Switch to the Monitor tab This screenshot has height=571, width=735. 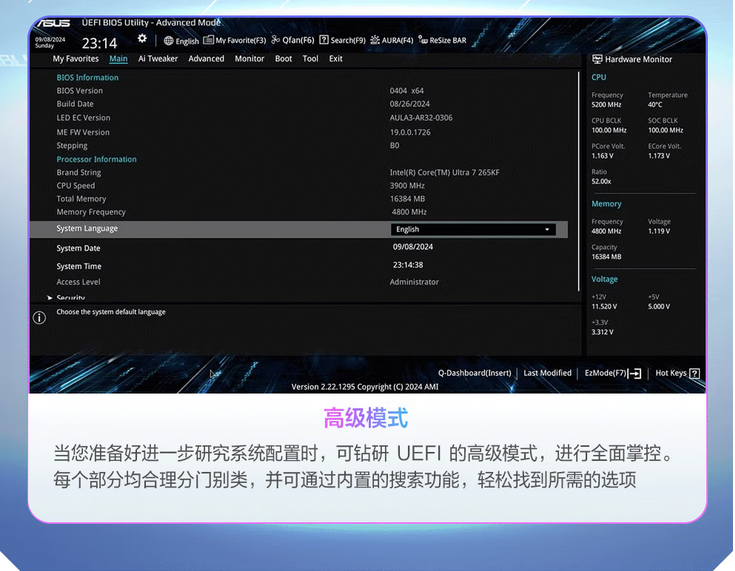coord(249,59)
